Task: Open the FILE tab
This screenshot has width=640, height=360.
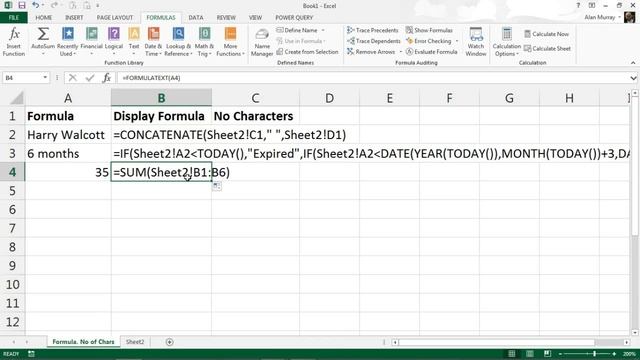Action: point(14,18)
